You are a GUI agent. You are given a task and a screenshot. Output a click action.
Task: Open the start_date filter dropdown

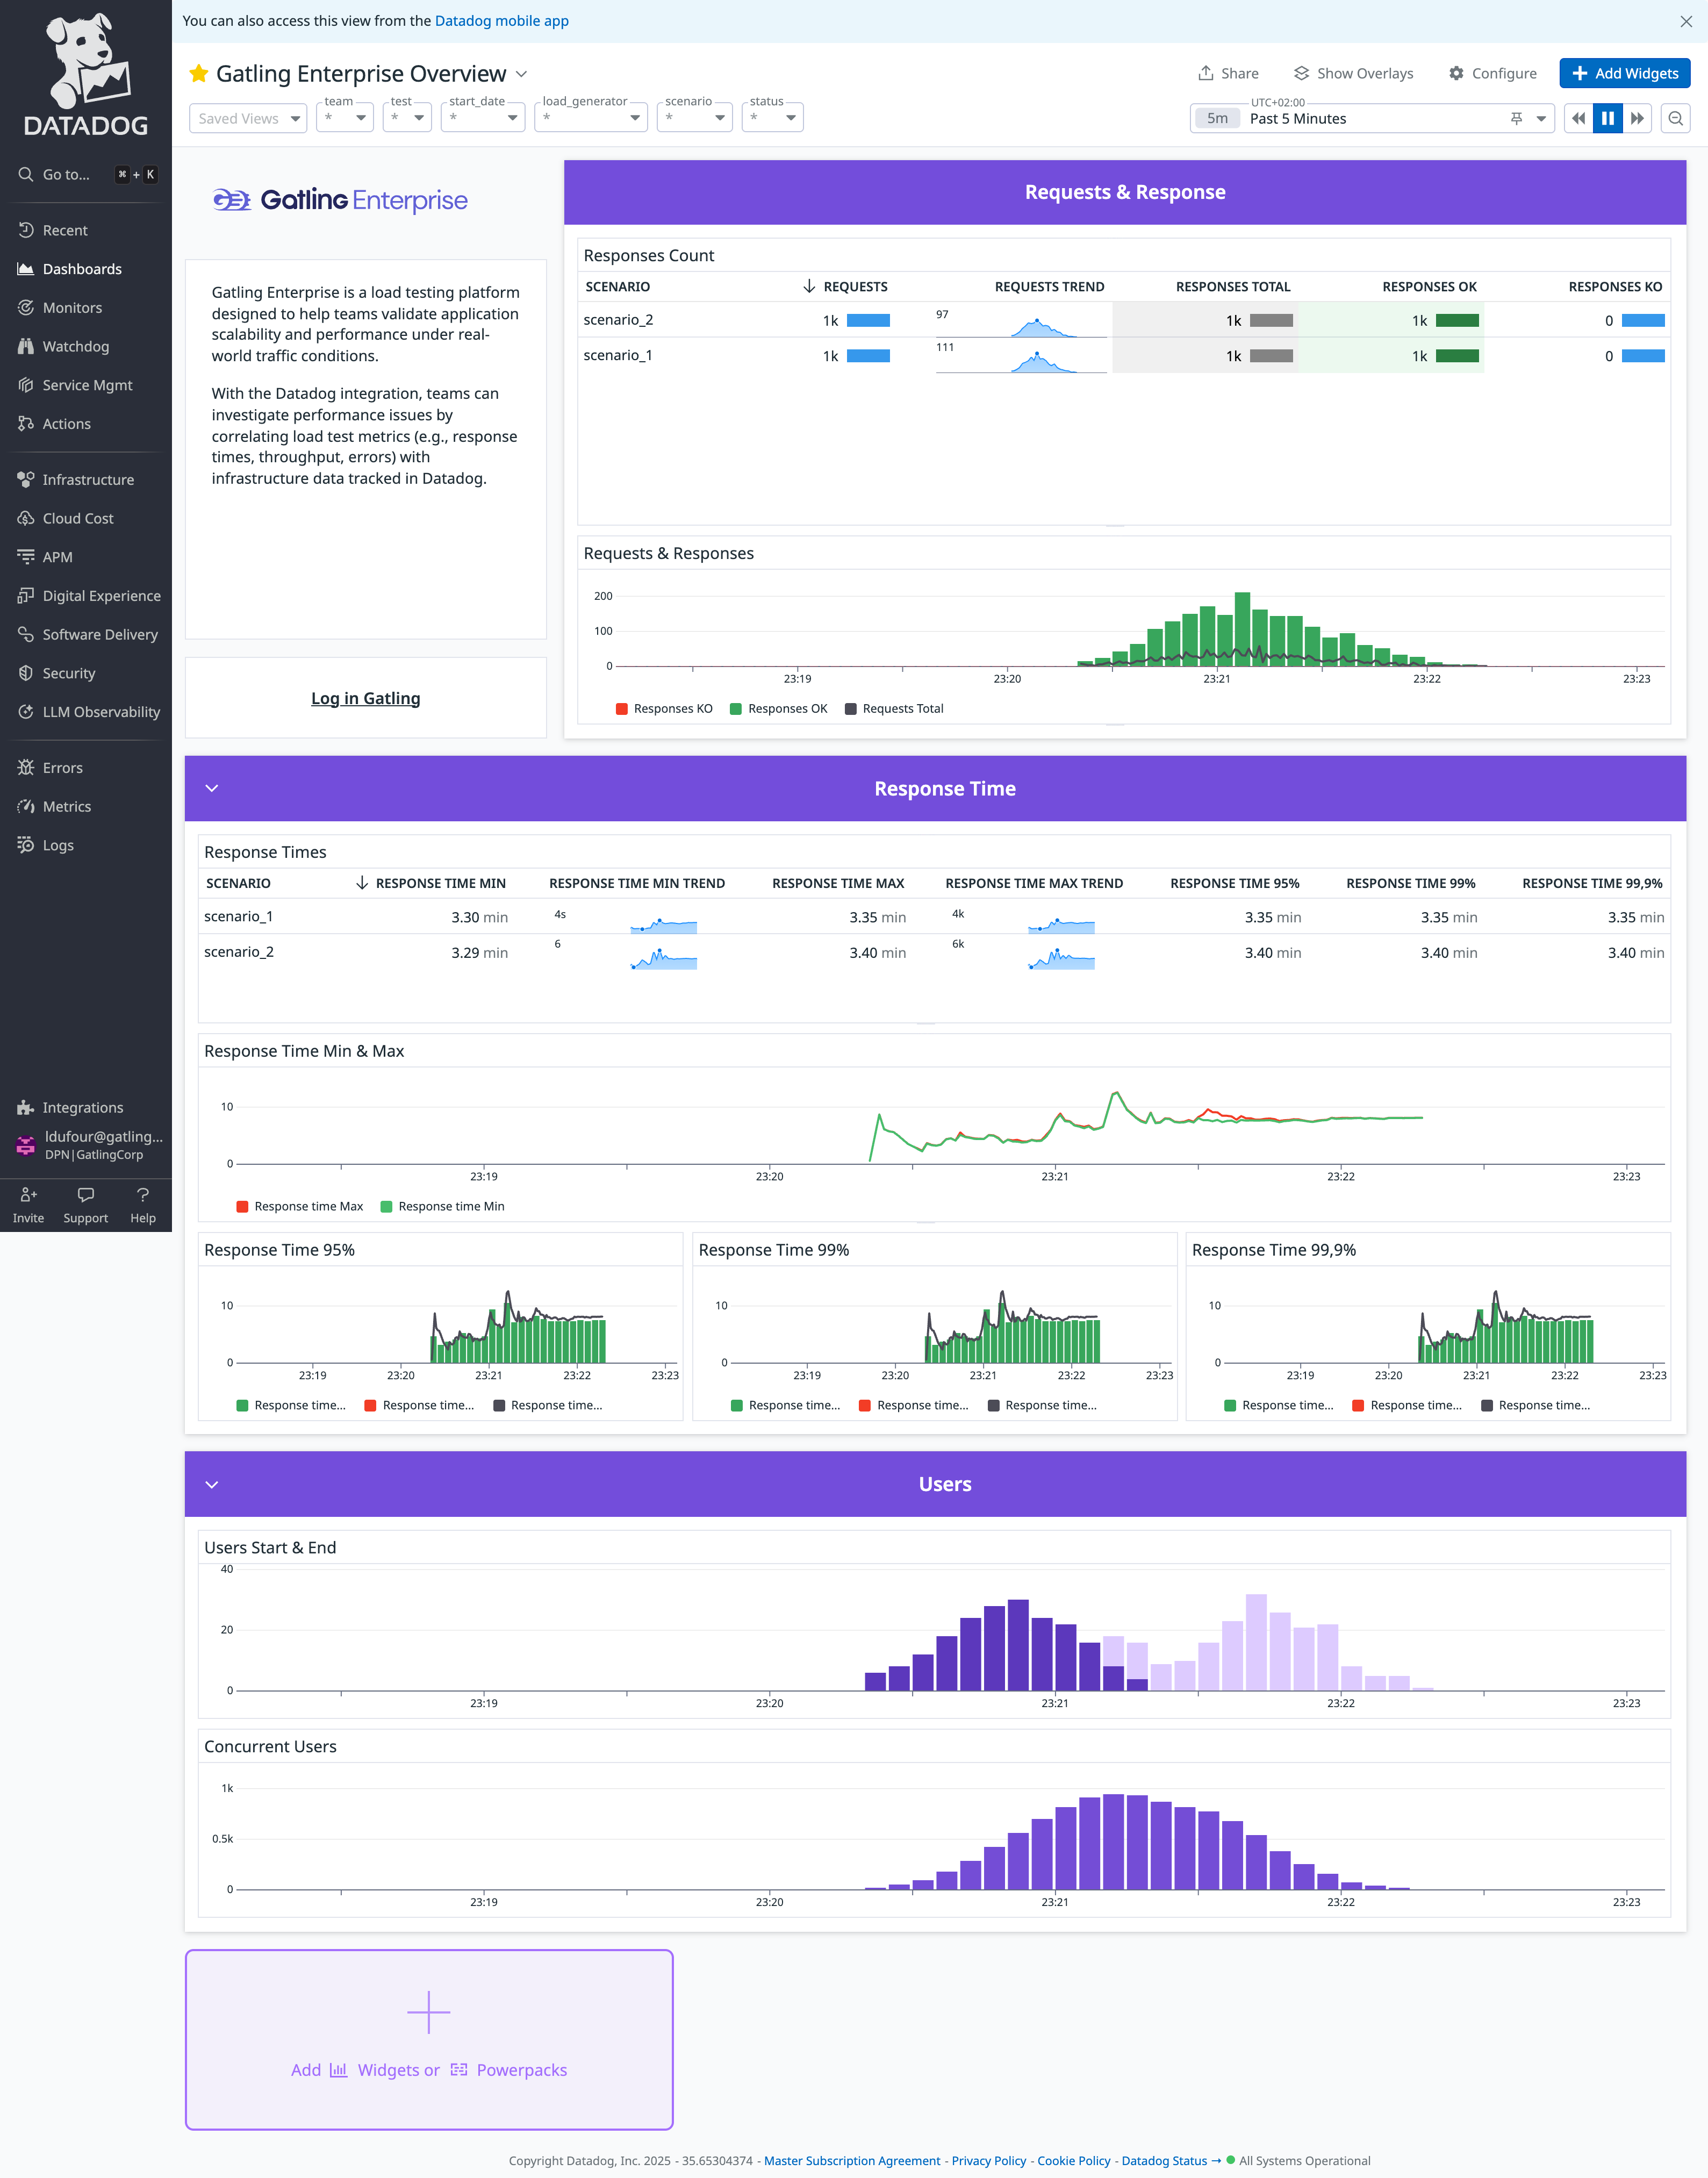[483, 118]
